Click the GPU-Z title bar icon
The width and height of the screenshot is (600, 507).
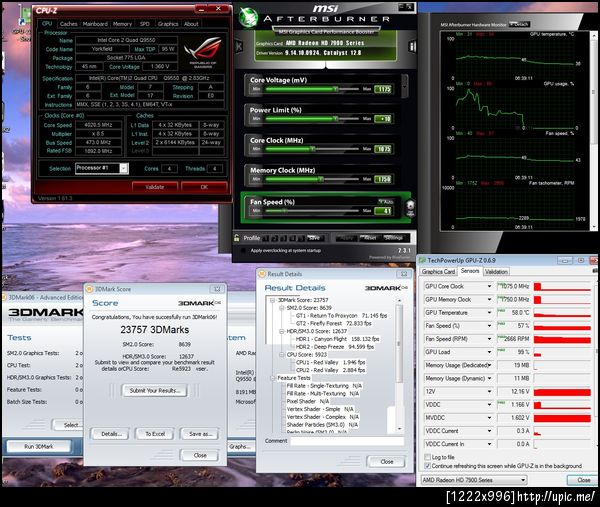tap(422, 260)
